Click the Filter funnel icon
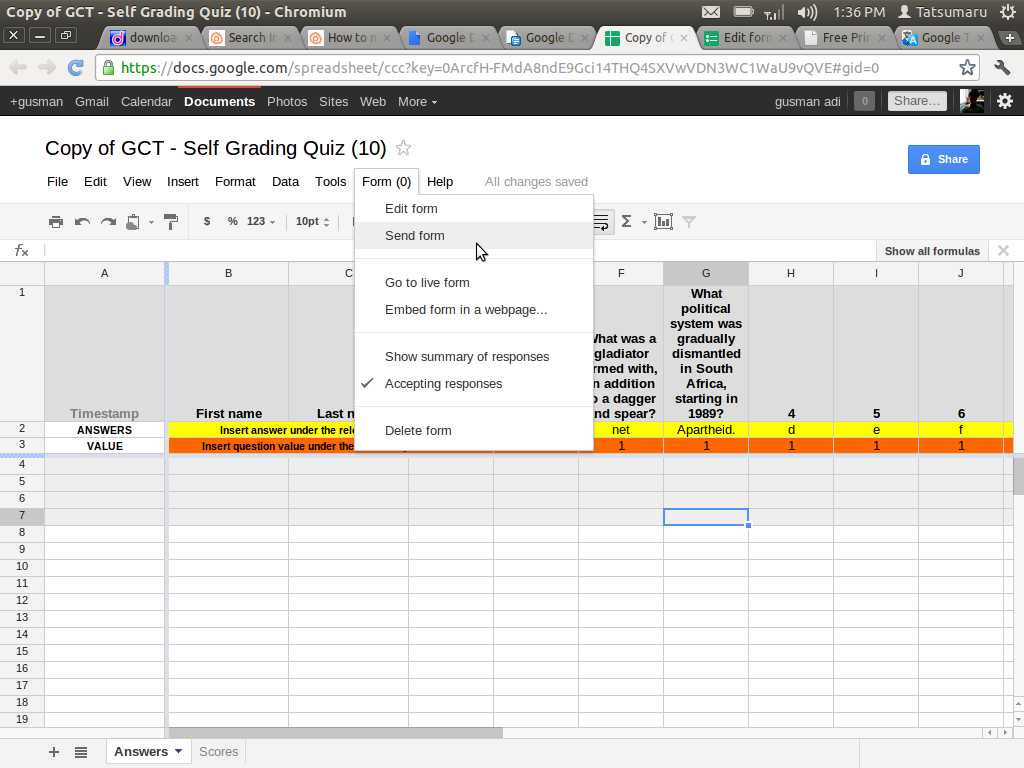The width and height of the screenshot is (1024, 768). [x=688, y=222]
